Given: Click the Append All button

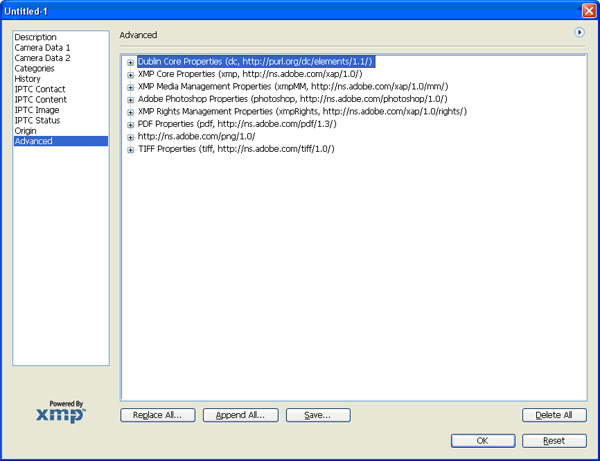Looking at the screenshot, I should pos(240,415).
